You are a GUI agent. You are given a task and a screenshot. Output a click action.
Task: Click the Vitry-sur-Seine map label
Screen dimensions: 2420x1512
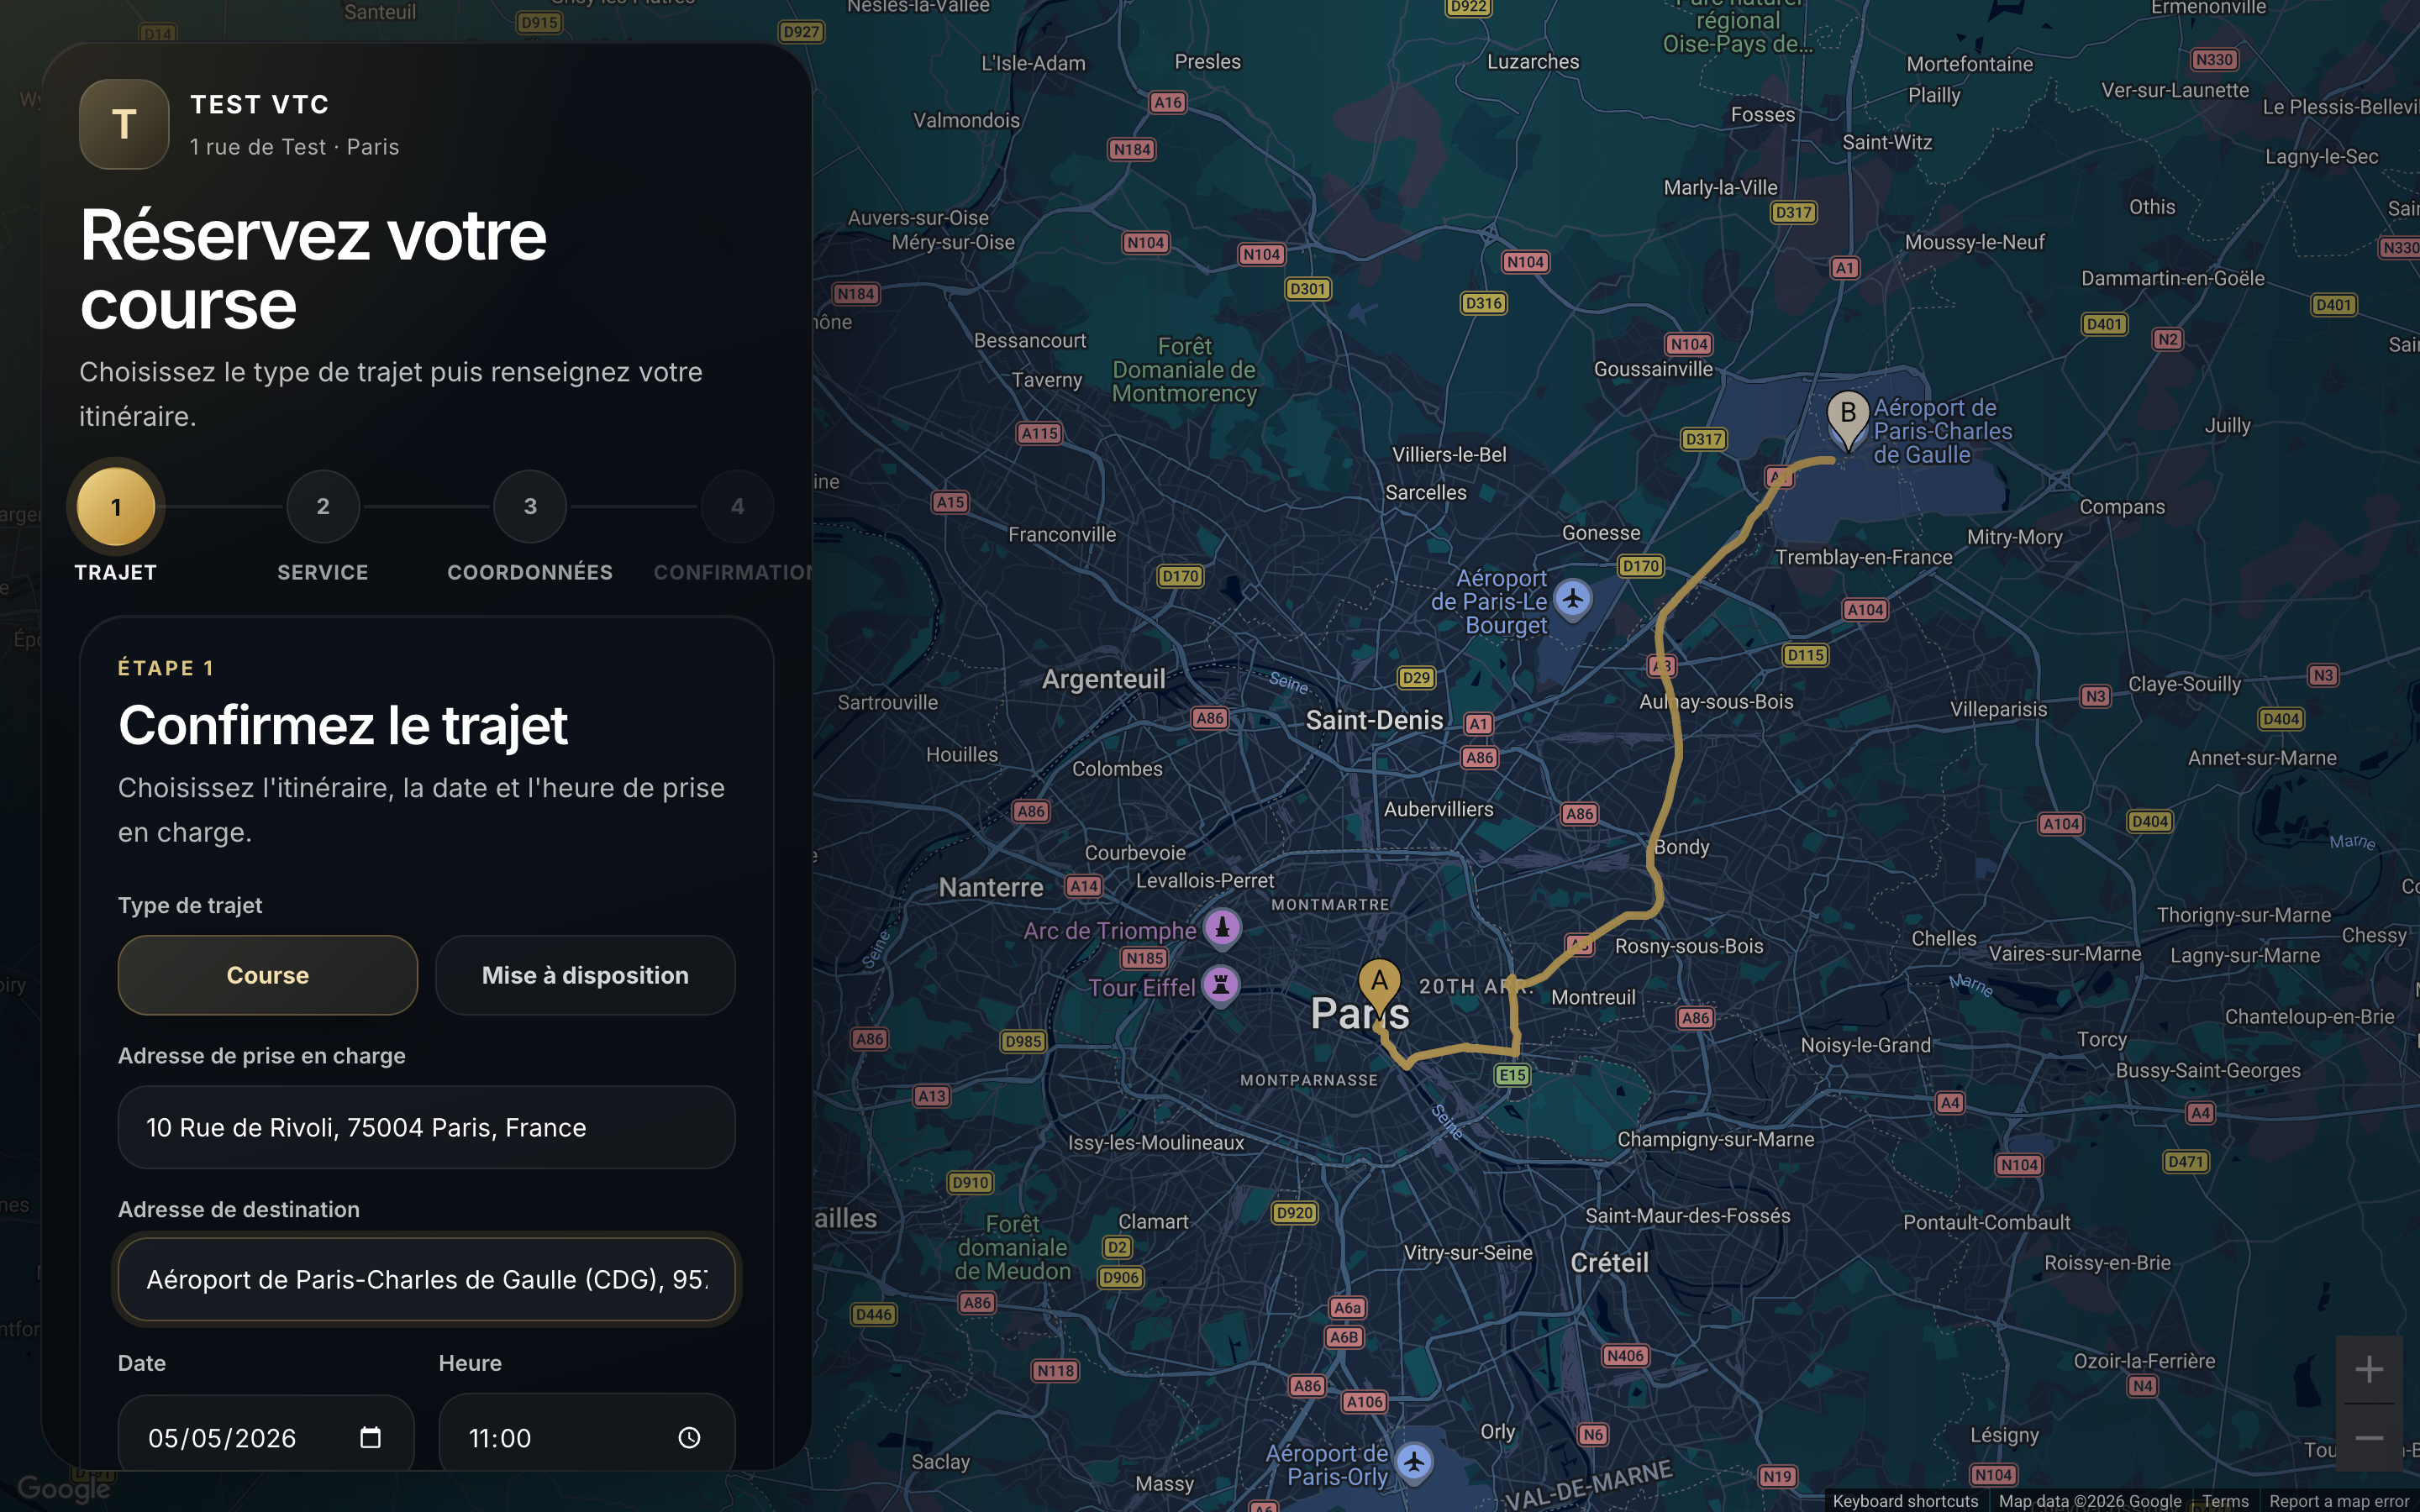[1467, 1252]
